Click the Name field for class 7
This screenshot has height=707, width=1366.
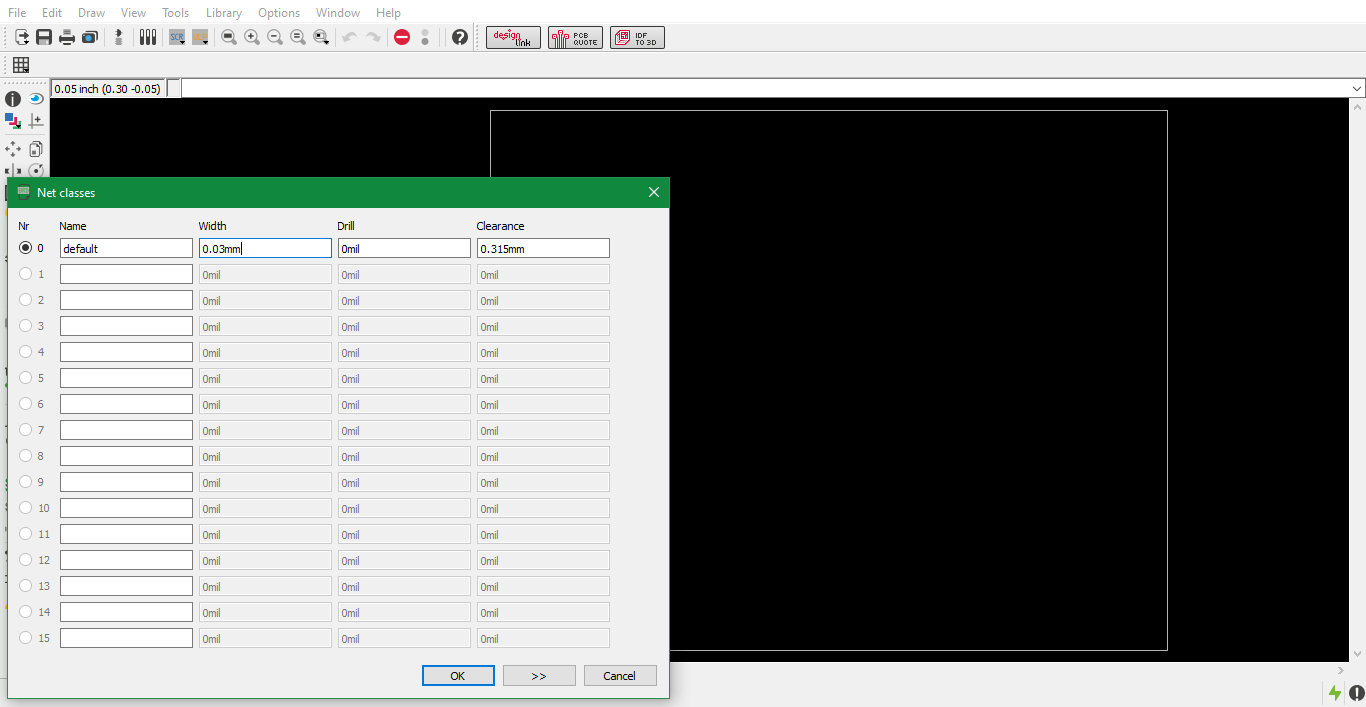click(126, 430)
